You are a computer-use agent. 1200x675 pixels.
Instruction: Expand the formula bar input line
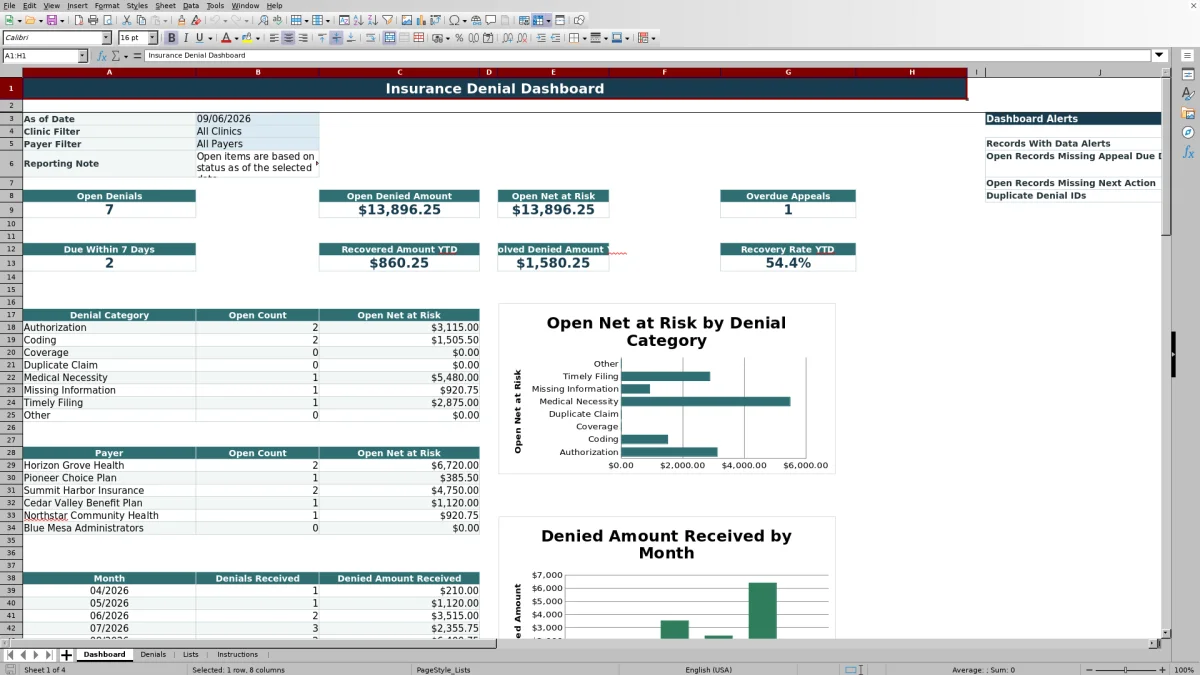coord(1160,56)
